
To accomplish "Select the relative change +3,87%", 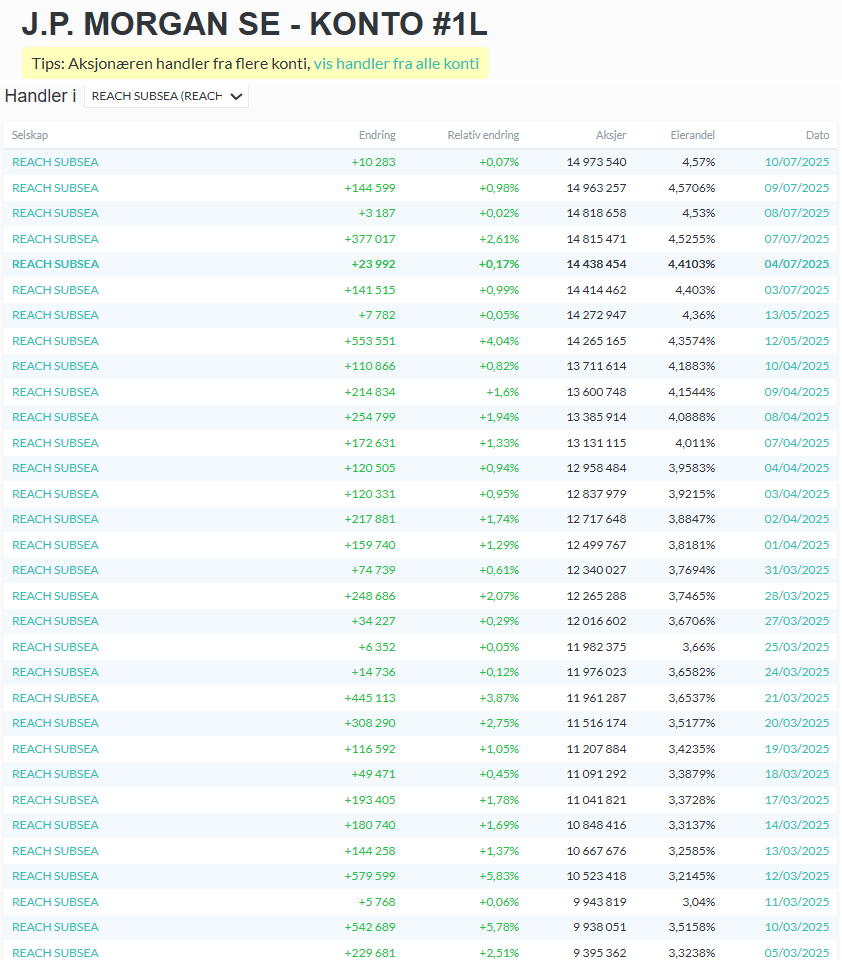I will (499, 699).
